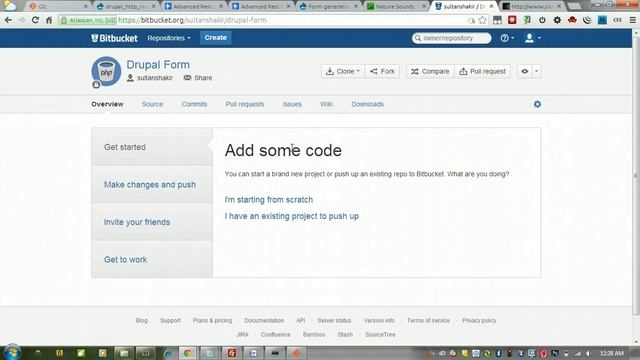Open the Repositories dropdown menu
Screen dimensions: 640x360
(169, 38)
